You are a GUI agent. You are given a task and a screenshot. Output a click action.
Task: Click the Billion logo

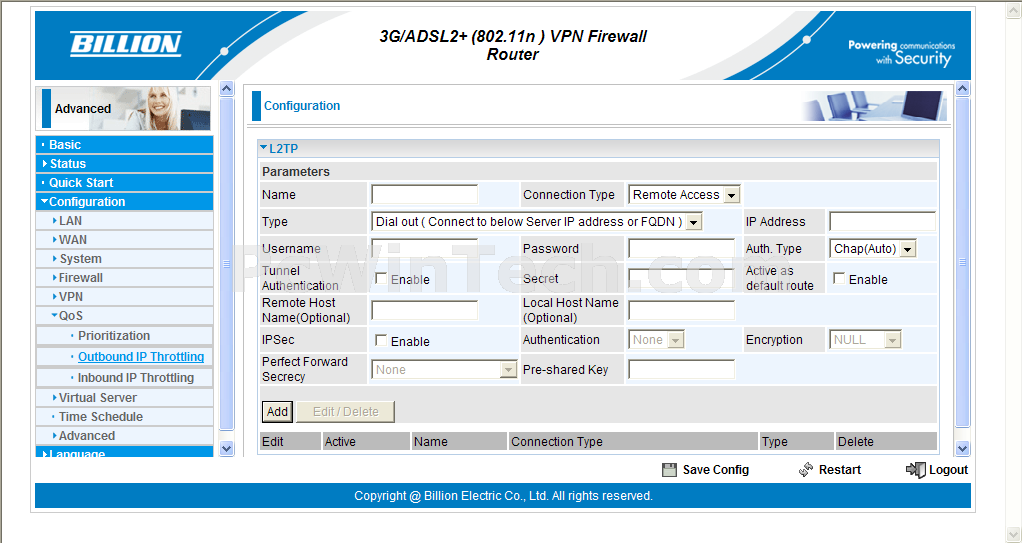126,44
